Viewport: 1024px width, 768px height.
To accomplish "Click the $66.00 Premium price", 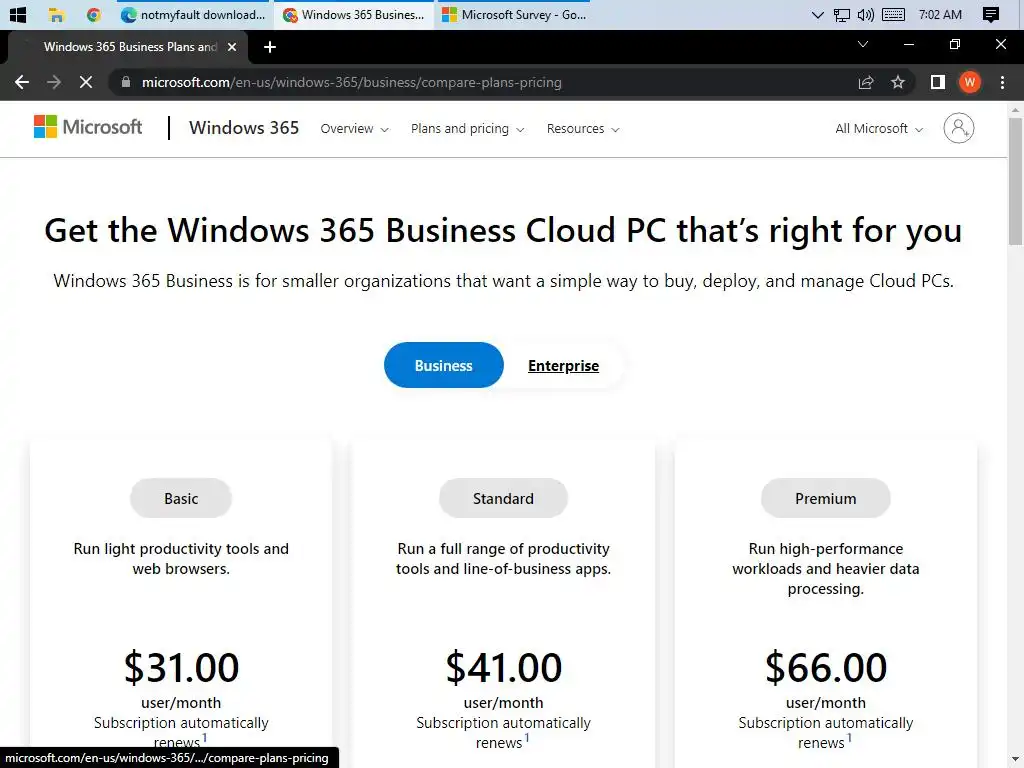I will click(825, 667).
